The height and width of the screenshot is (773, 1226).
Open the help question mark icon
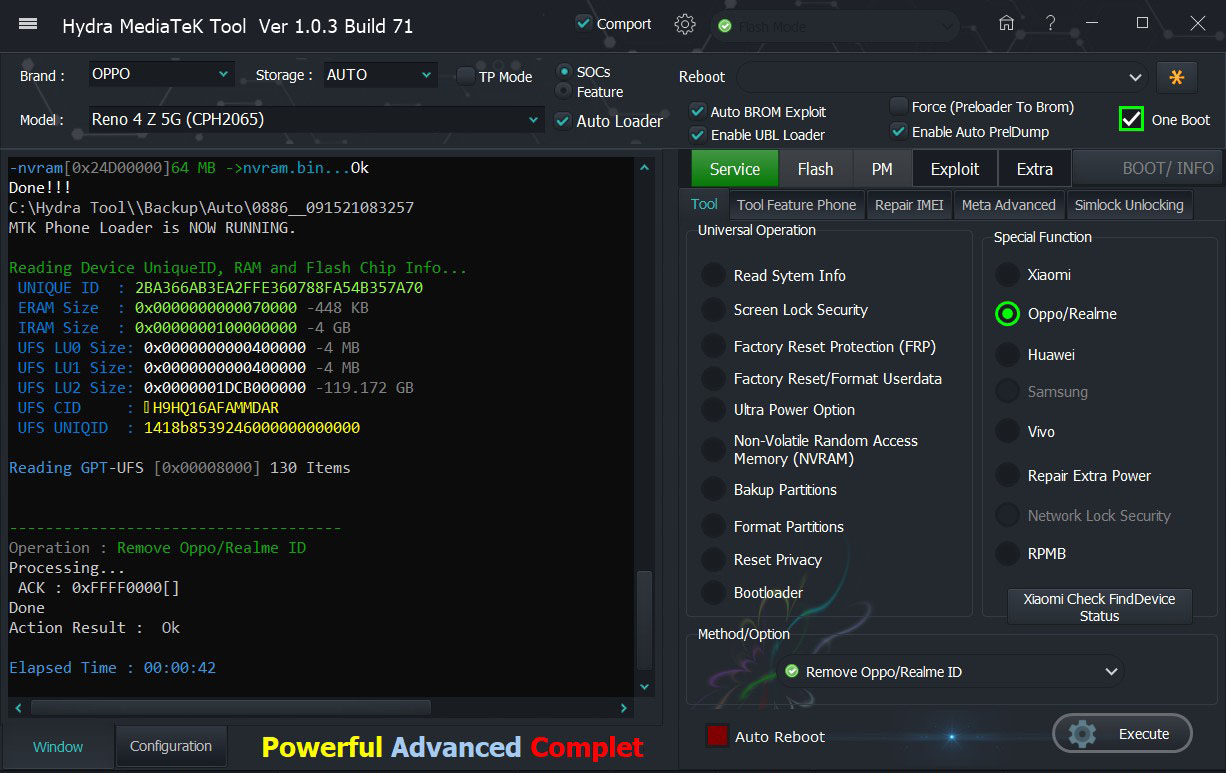[1051, 23]
